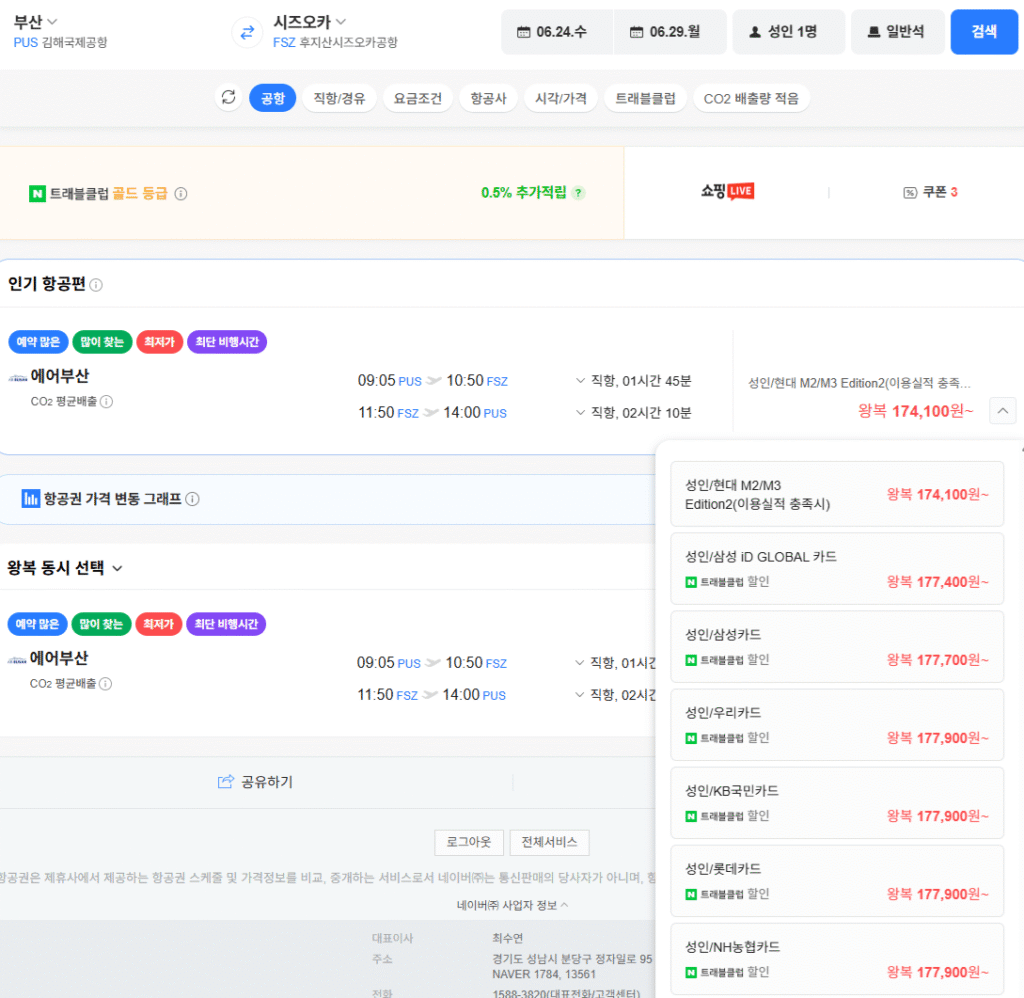1024x998 pixels.
Task: Click the N logo beside 트래블클럽
Action: 37,193
